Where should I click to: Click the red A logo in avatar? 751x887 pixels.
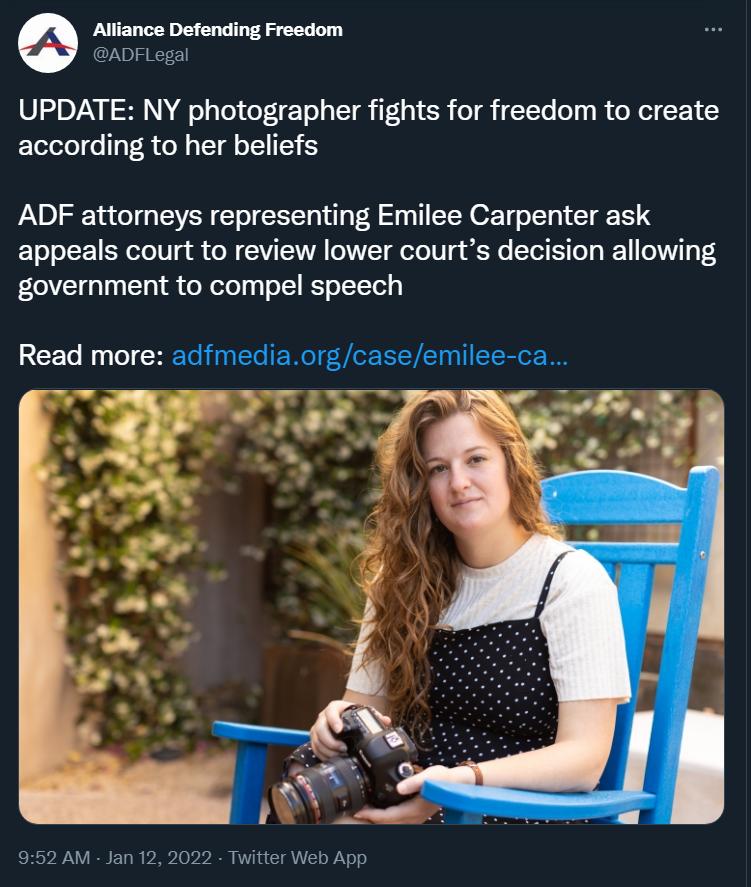tap(48, 42)
